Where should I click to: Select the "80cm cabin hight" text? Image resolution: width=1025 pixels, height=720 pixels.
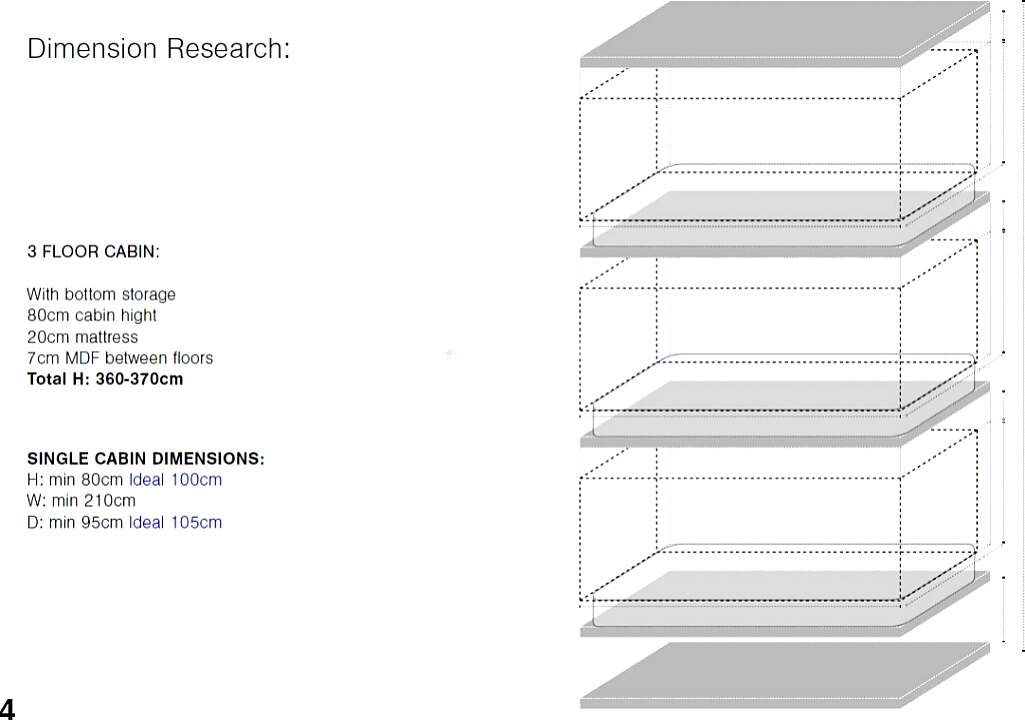pos(92,315)
